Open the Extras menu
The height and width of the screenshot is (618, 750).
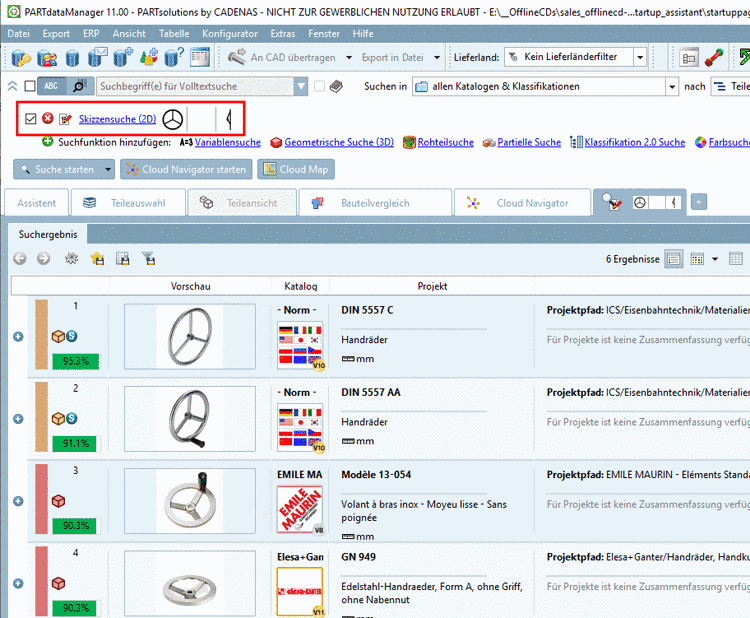[x=283, y=33]
